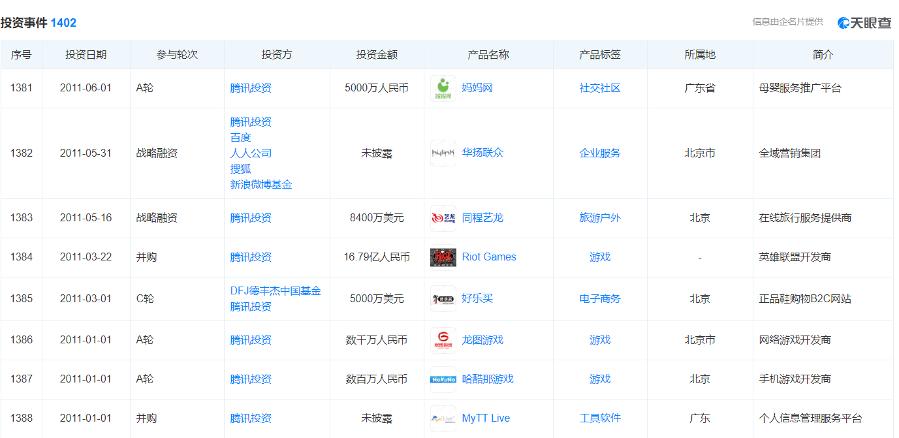Select the 5000万人民币 amount cell
The height and width of the screenshot is (438, 899).
[x=377, y=88]
